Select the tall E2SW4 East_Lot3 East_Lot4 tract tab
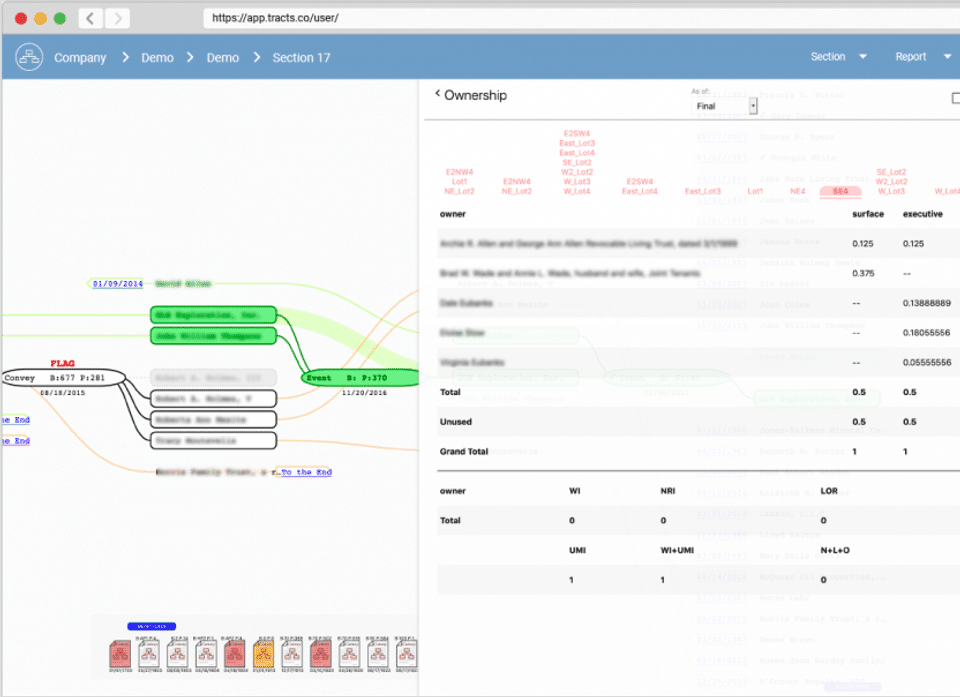 (577, 162)
